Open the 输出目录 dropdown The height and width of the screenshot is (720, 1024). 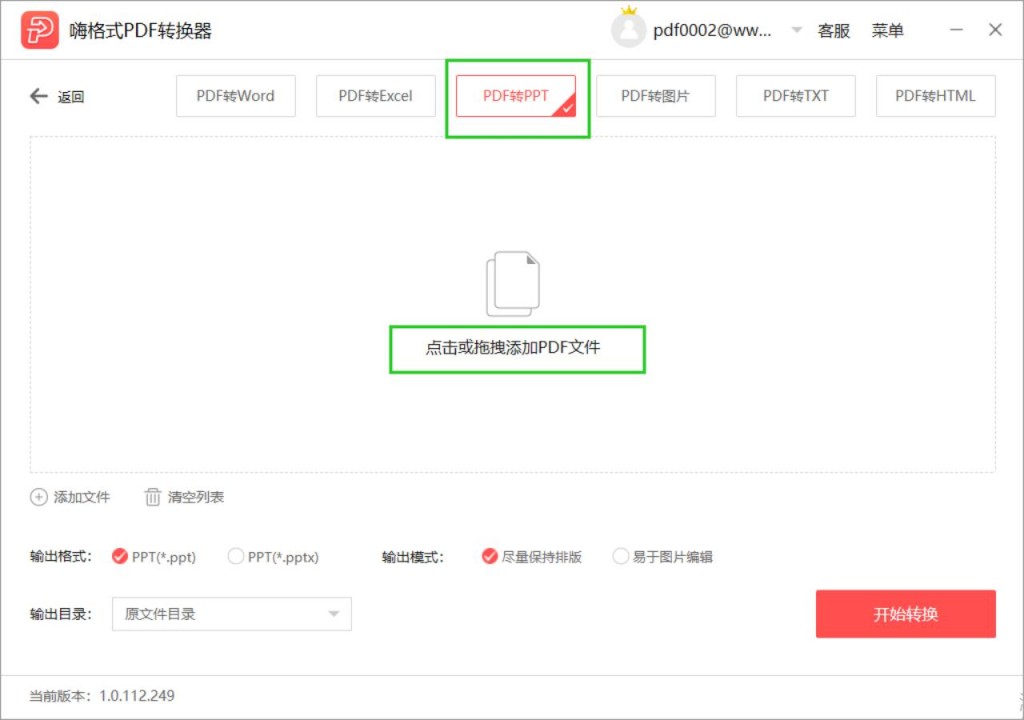coord(232,614)
